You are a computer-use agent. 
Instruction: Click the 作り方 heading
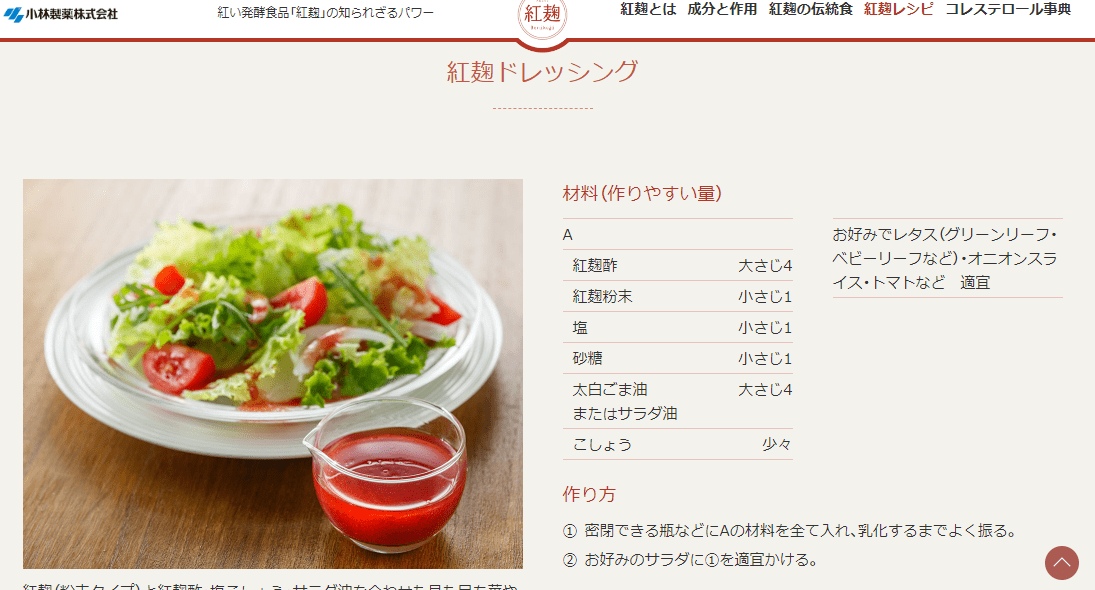(589, 494)
